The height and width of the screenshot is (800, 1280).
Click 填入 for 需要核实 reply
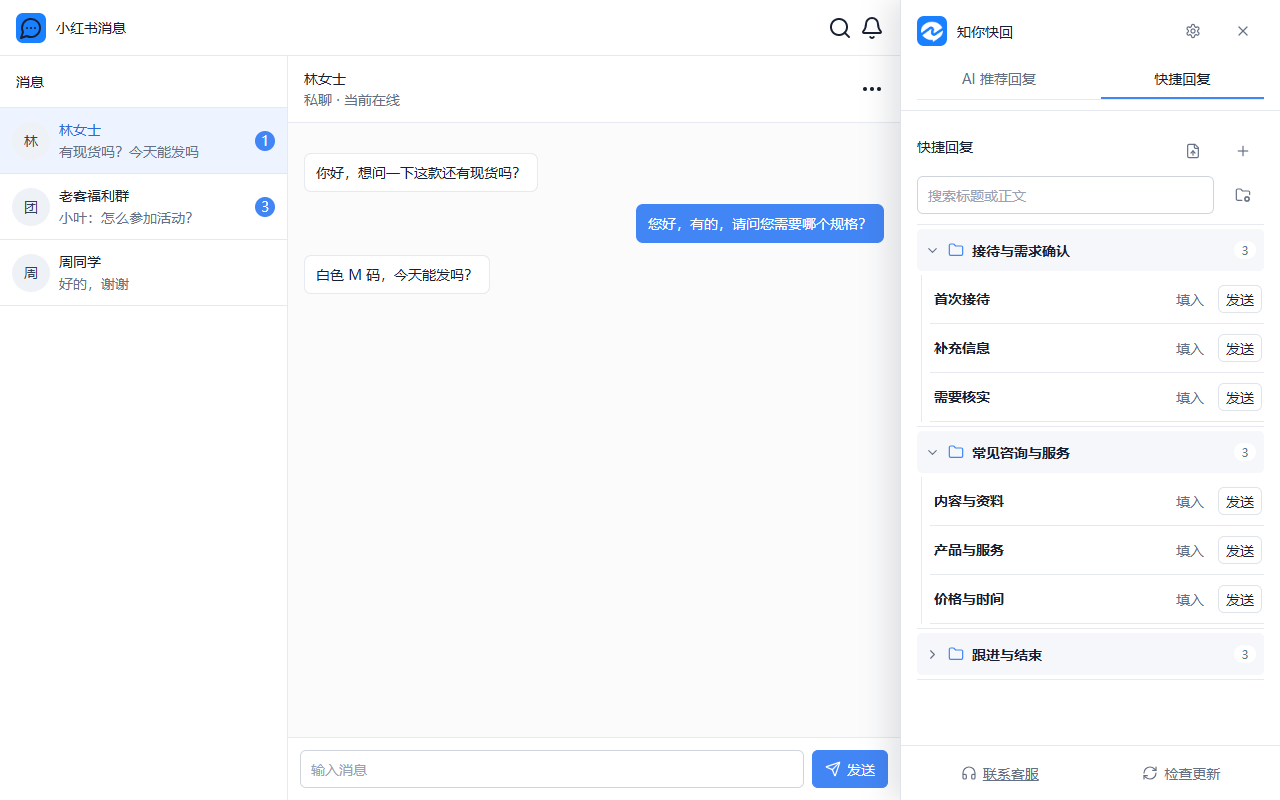[1190, 398]
